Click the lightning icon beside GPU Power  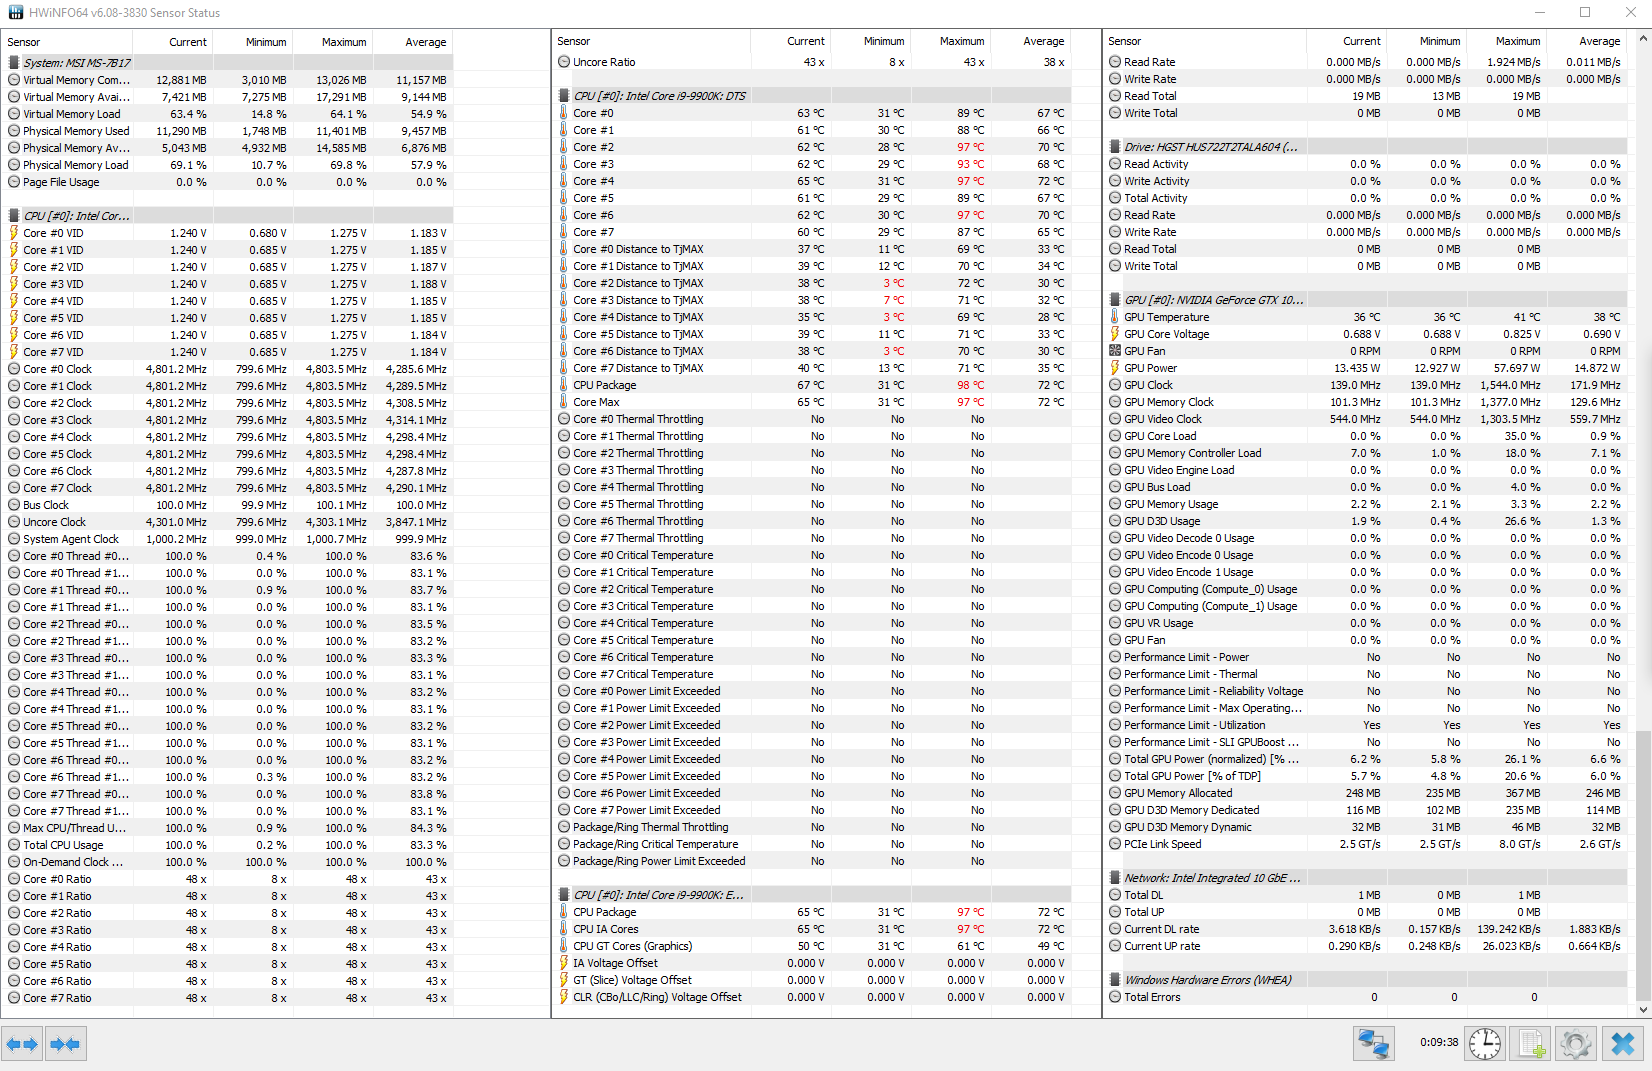1115,368
